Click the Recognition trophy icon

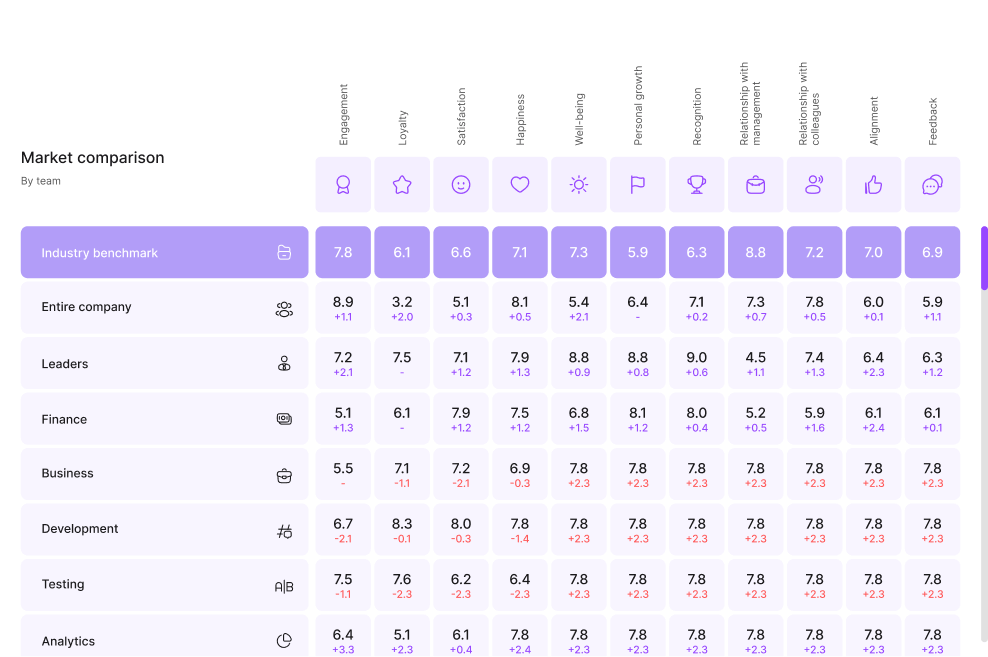[x=697, y=184]
